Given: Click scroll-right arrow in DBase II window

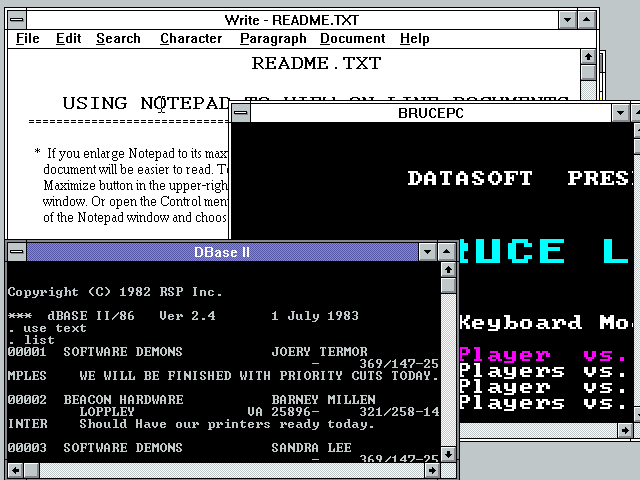Looking at the screenshot, I should pyautogui.click(x=432, y=470).
